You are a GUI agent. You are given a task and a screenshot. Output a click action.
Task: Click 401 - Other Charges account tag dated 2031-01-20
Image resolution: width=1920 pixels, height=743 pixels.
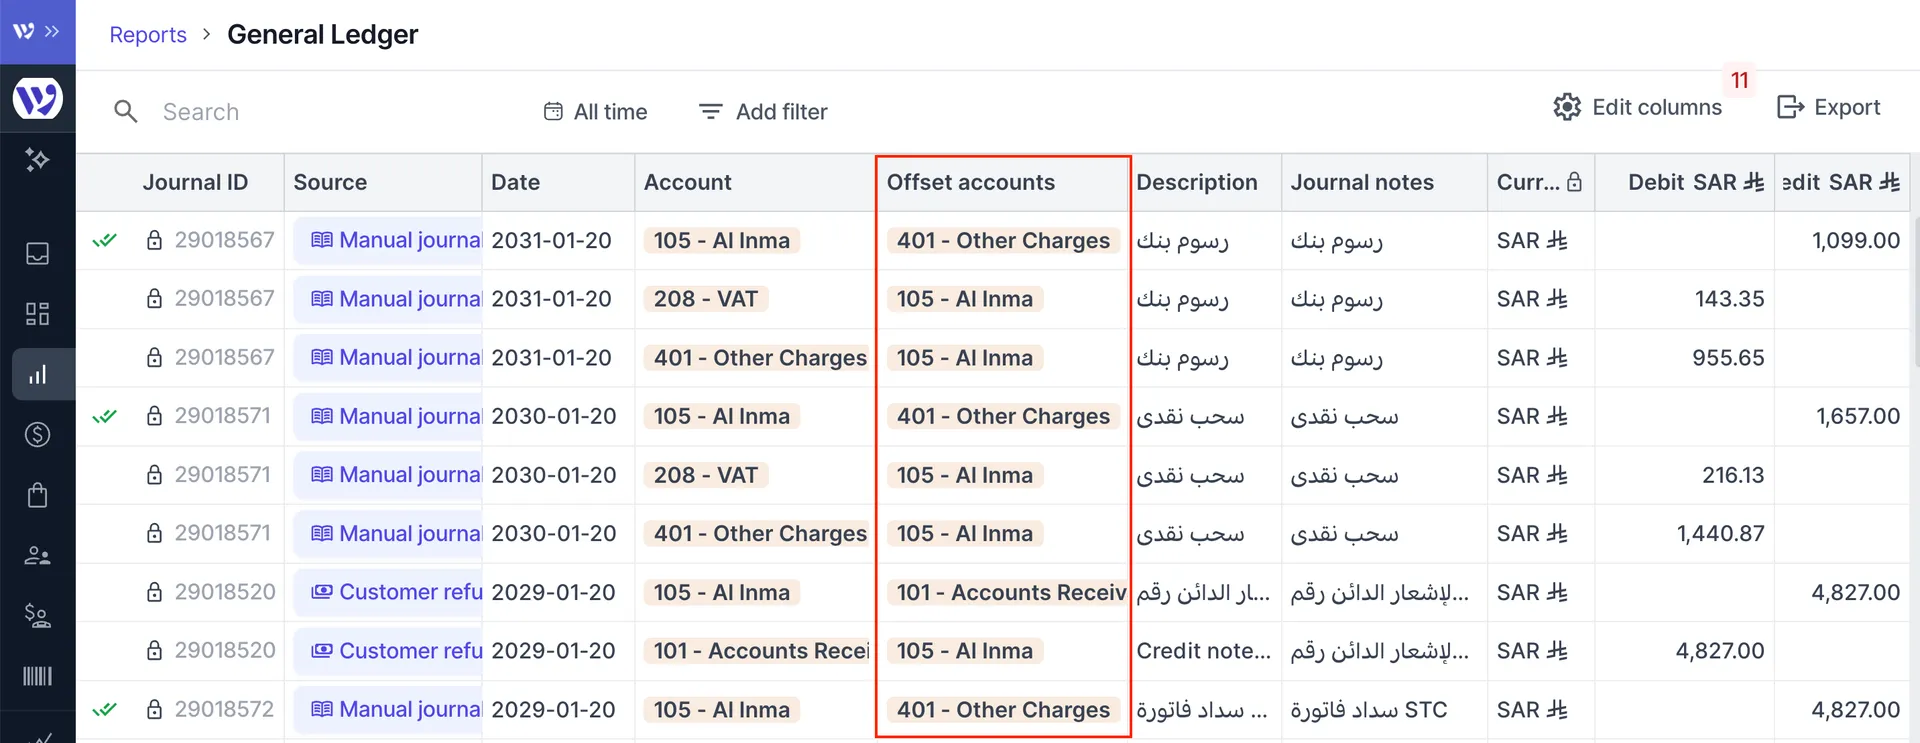click(x=759, y=358)
